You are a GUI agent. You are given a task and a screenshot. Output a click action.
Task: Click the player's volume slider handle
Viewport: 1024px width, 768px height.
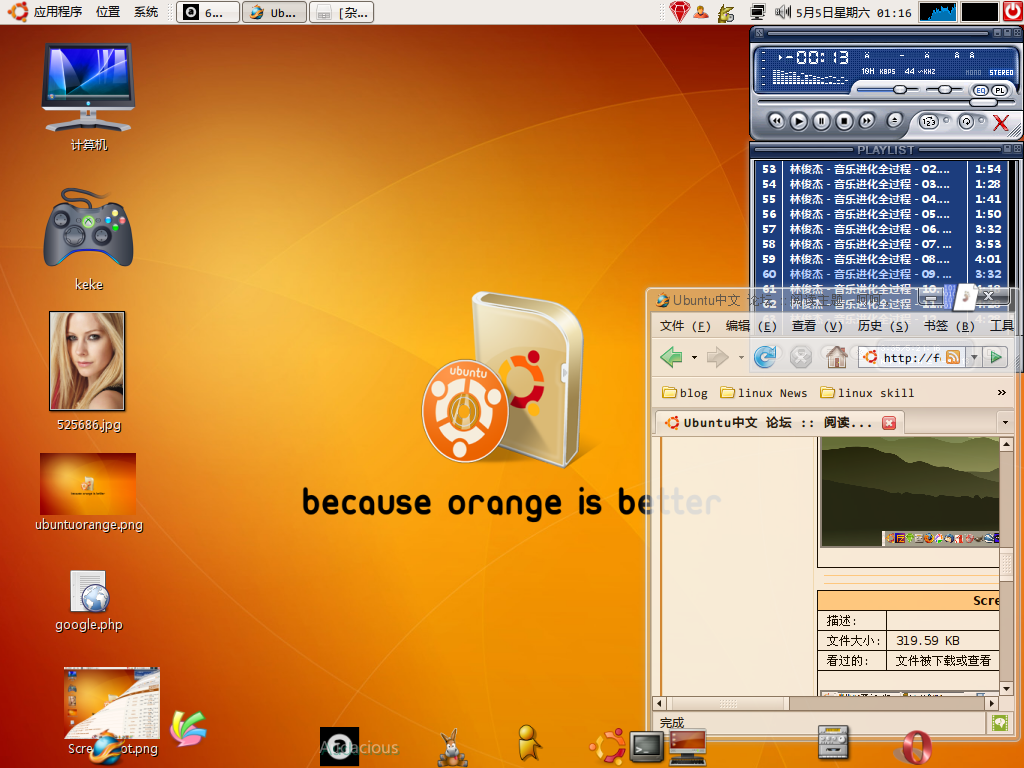900,89
